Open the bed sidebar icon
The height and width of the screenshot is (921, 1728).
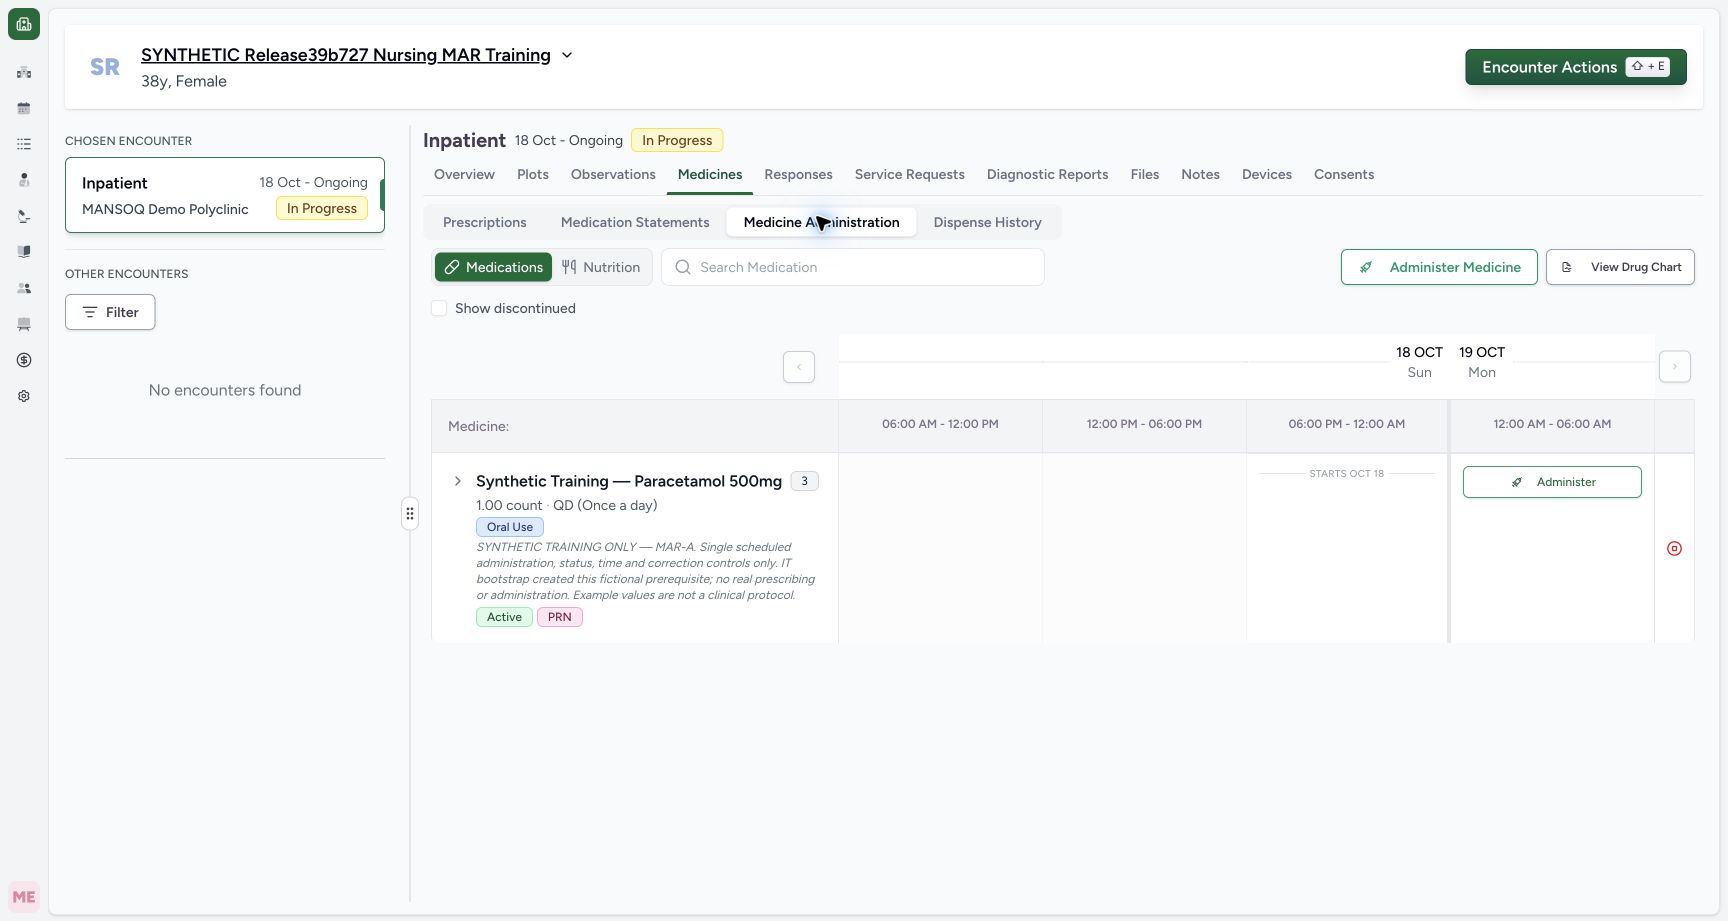point(24,324)
